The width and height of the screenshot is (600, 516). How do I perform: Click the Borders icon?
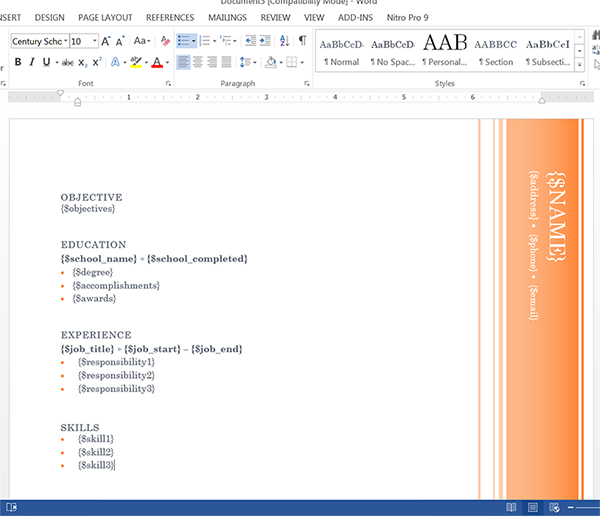(292, 62)
